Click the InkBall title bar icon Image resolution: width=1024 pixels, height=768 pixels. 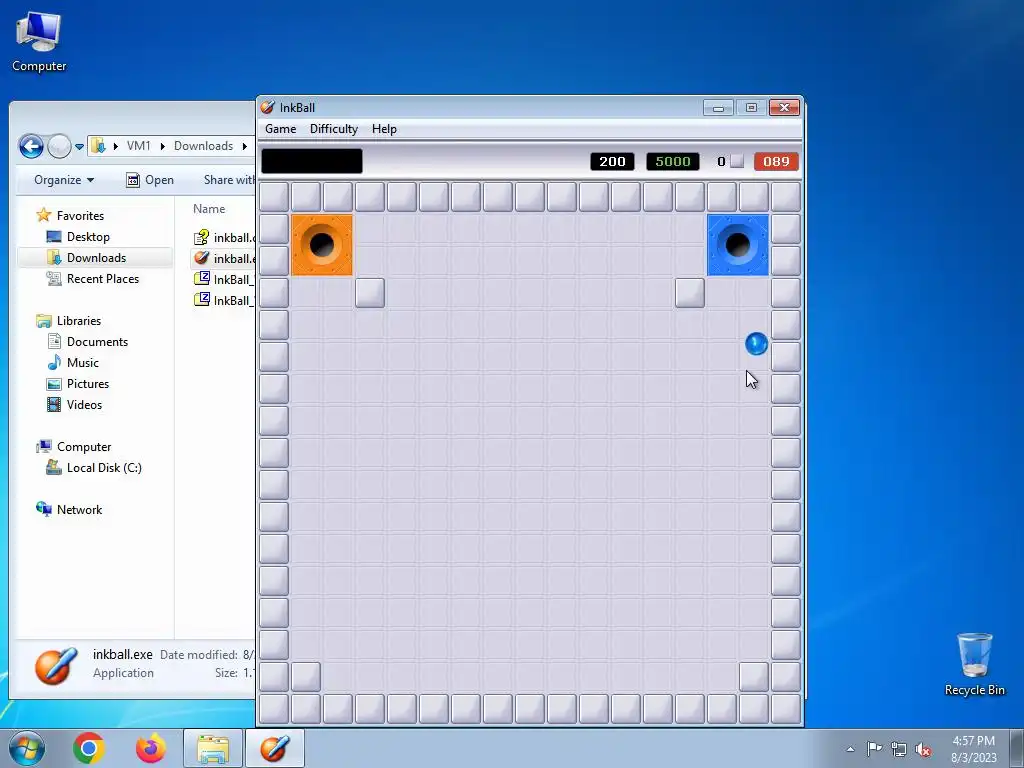(267, 107)
